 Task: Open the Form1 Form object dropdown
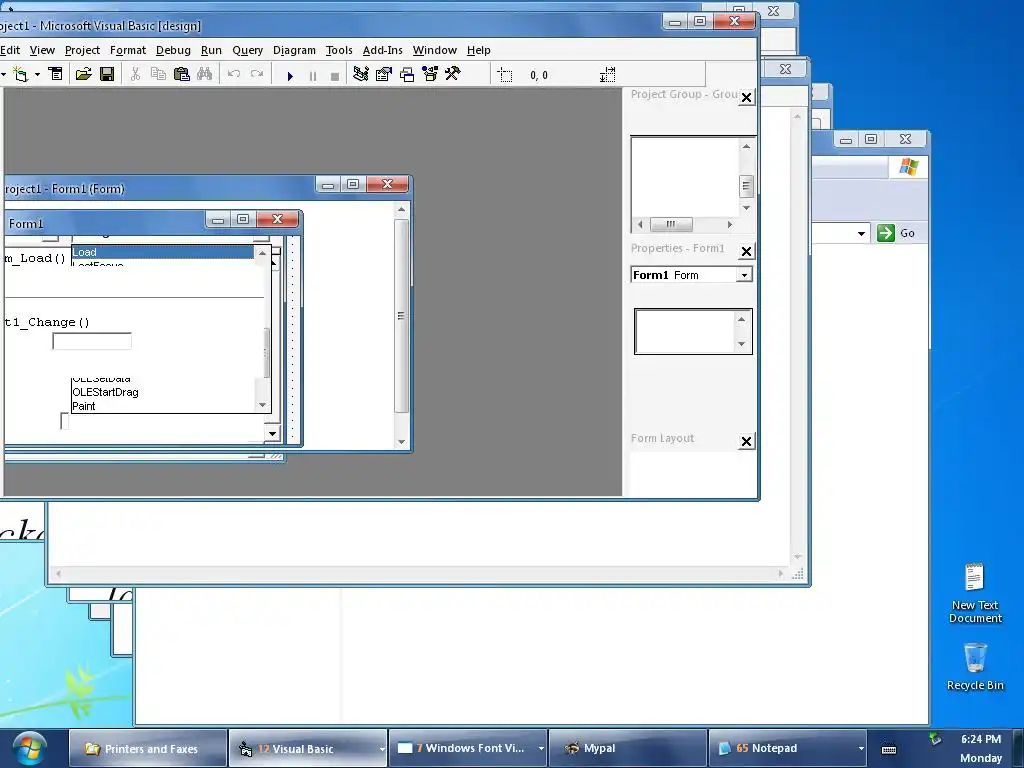tap(744, 275)
